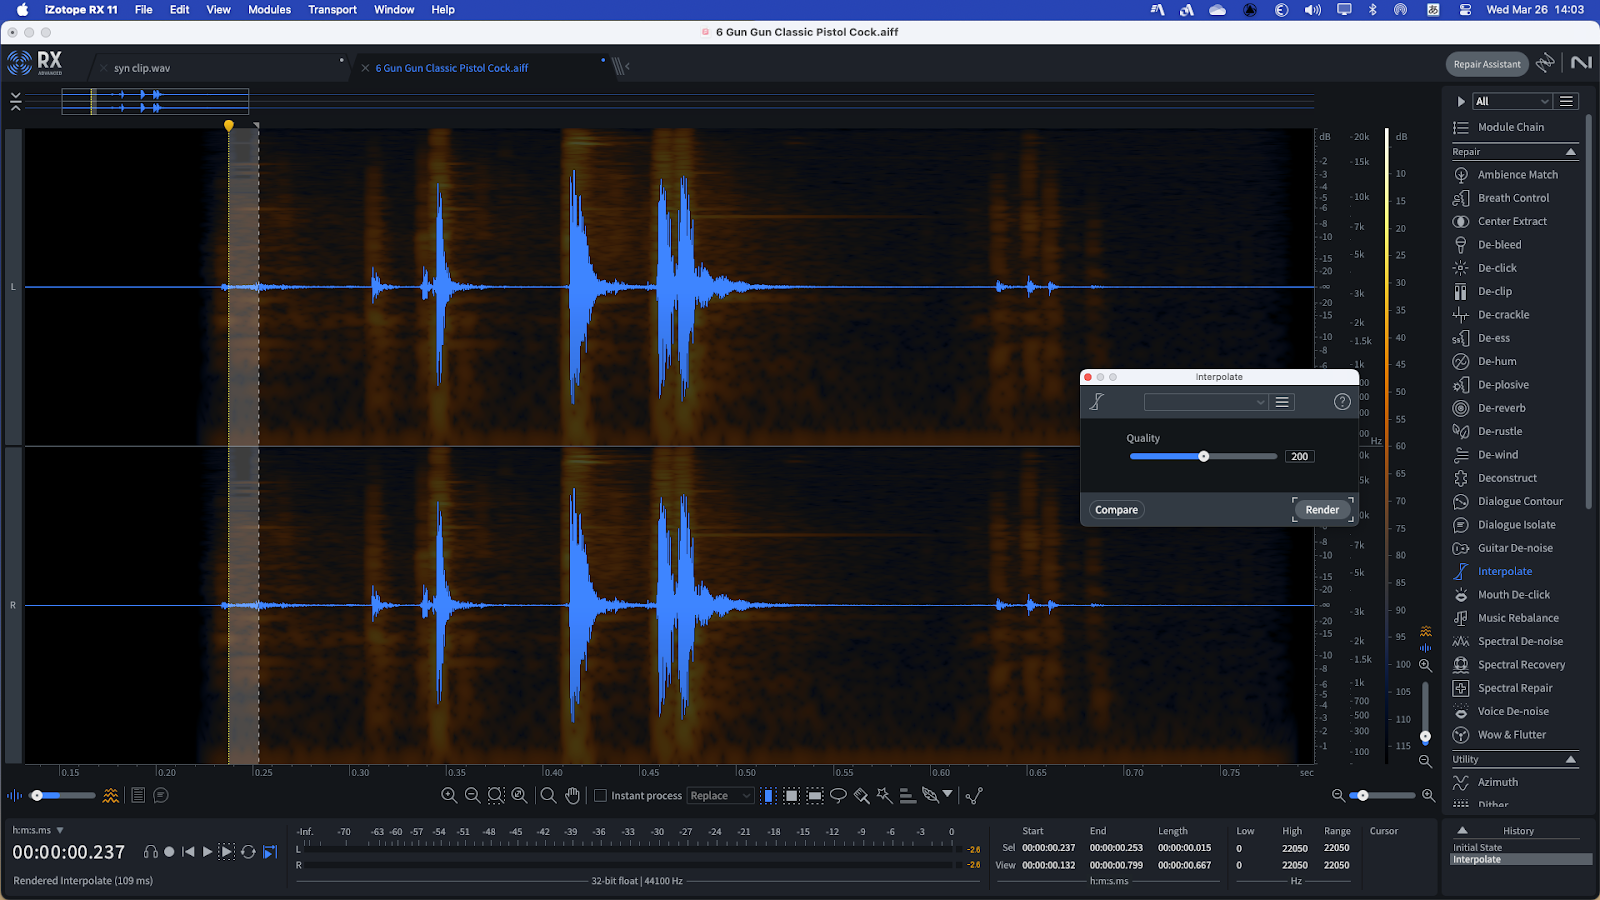1600x900 pixels.
Task: Open the Modules menu
Action: [x=269, y=10]
